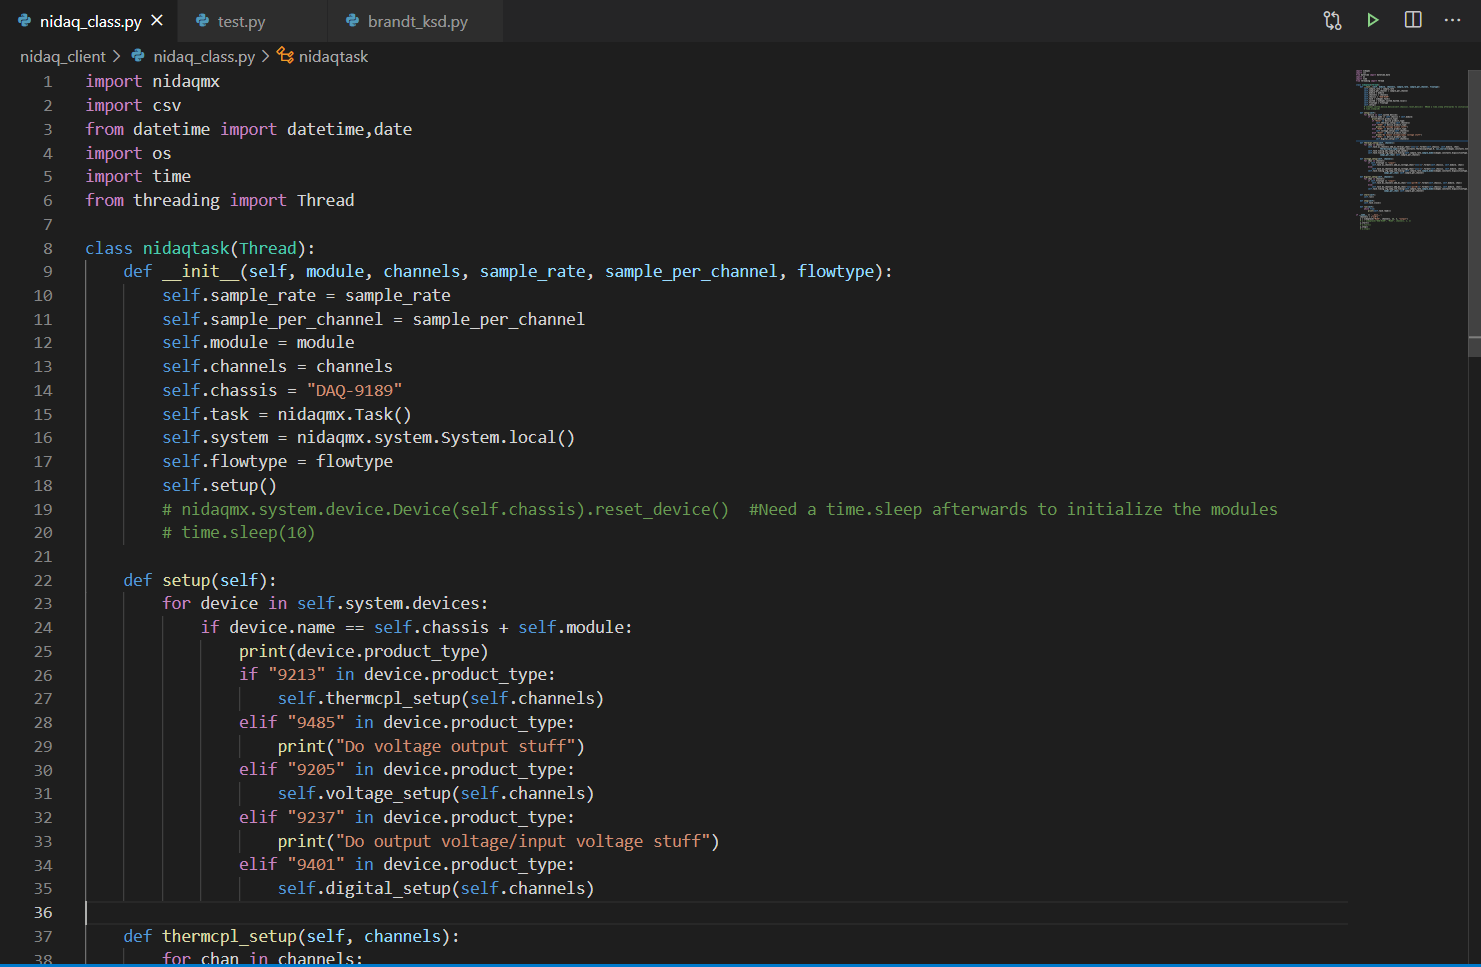This screenshot has width=1481, height=967.
Task: Expand the nidaq_class.py breadcrumb item
Action: coord(203,56)
